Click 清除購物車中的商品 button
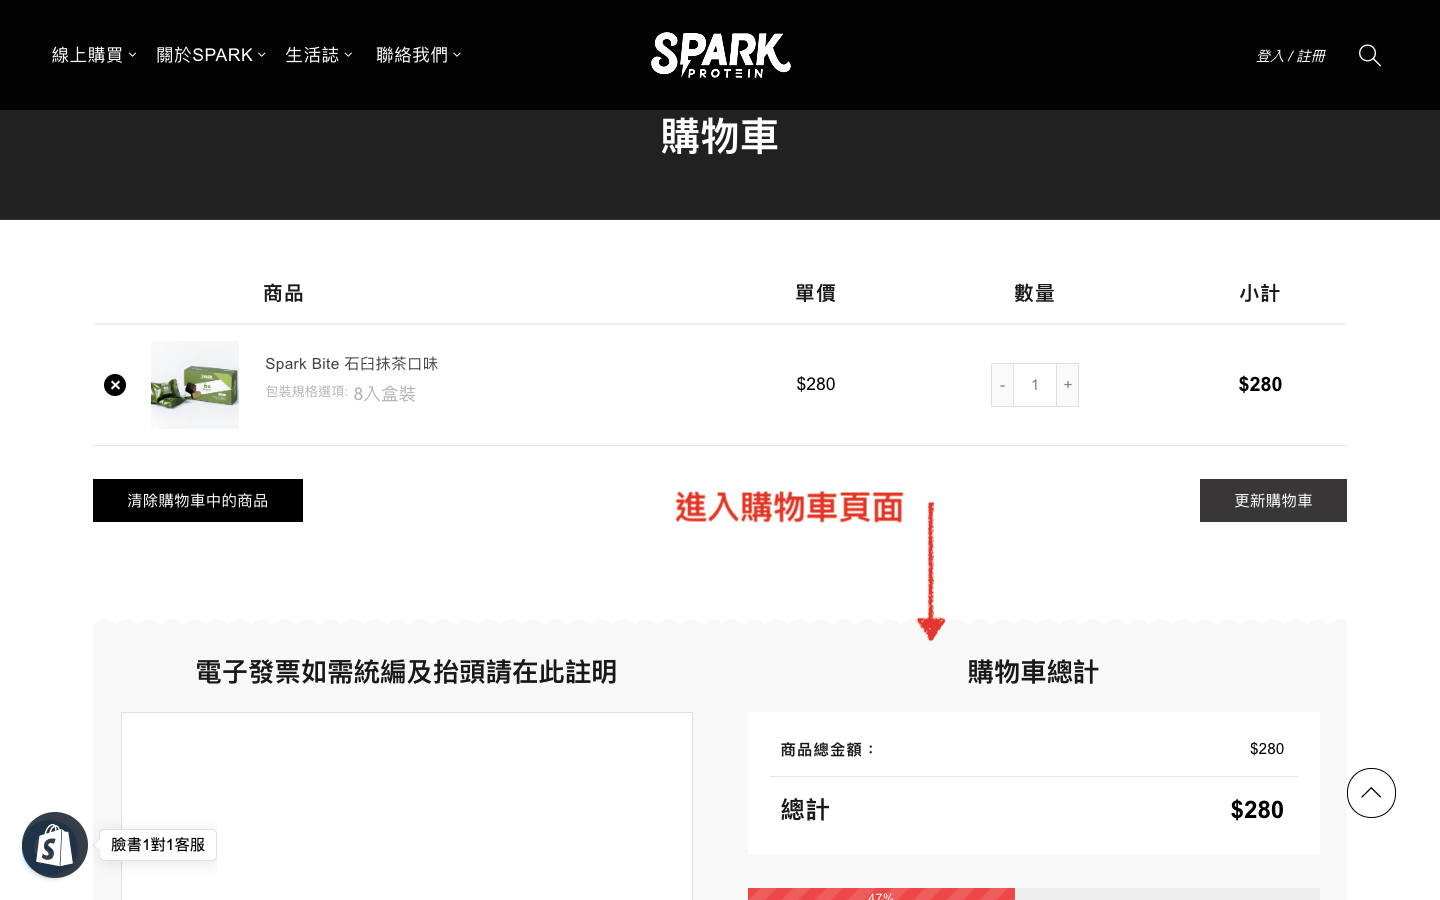 point(198,500)
